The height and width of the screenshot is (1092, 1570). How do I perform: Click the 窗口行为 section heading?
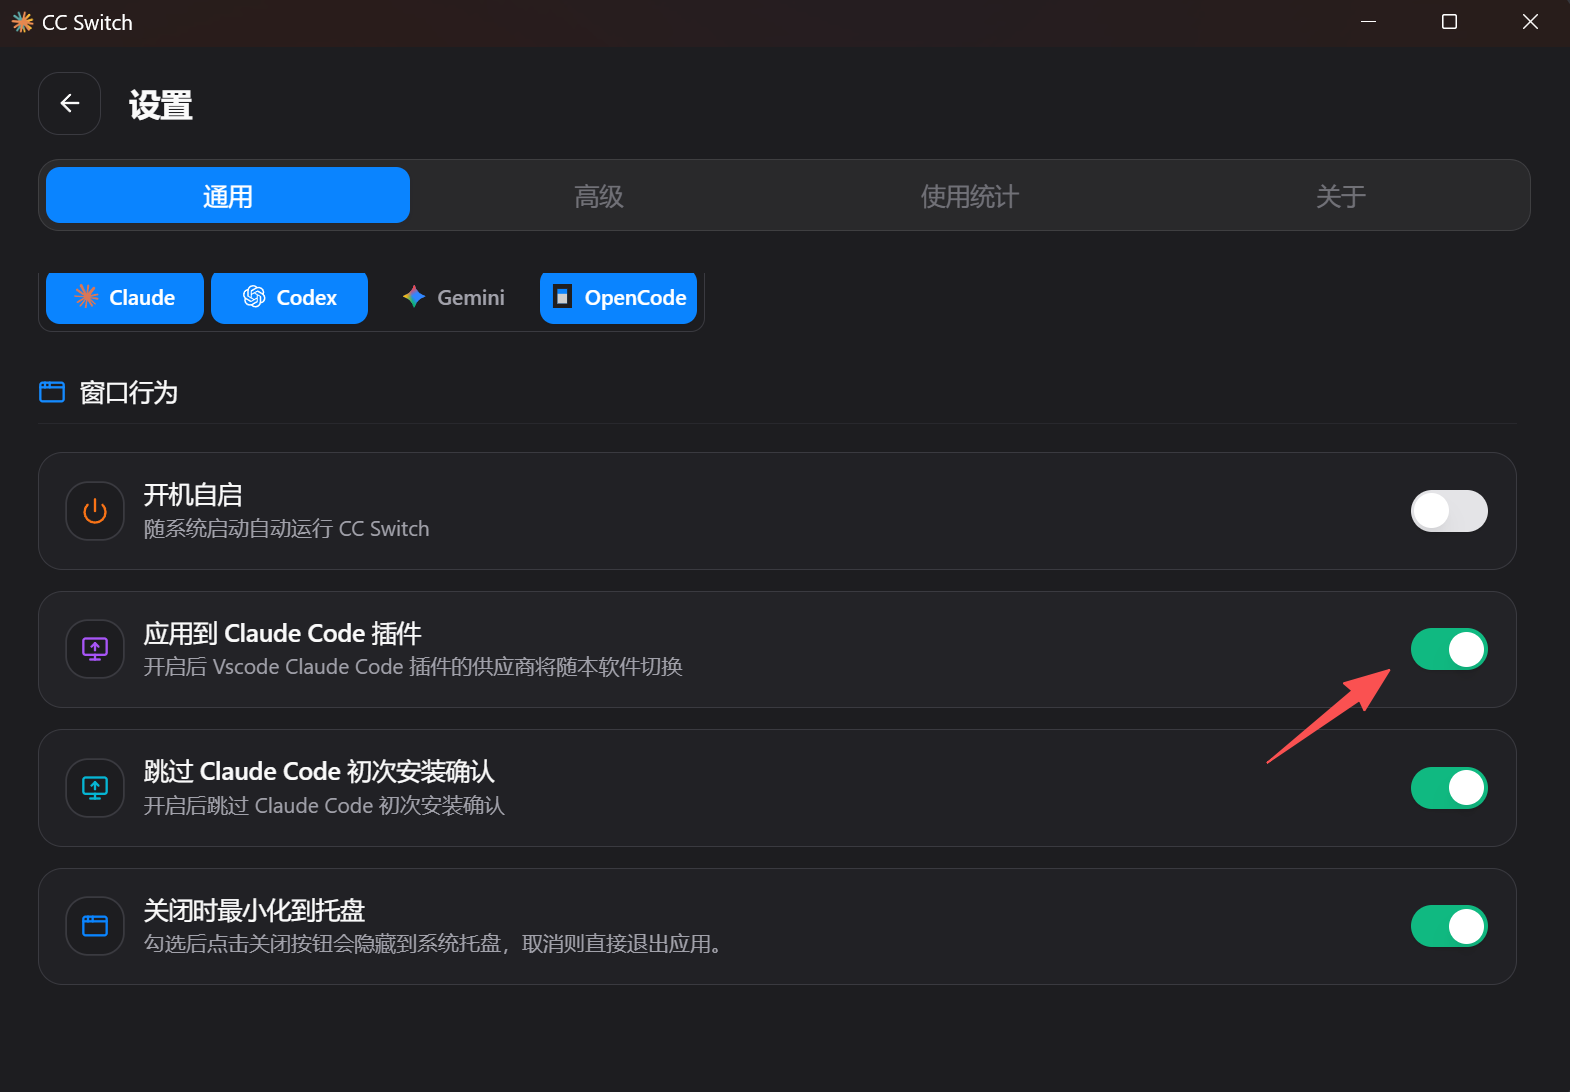click(129, 392)
